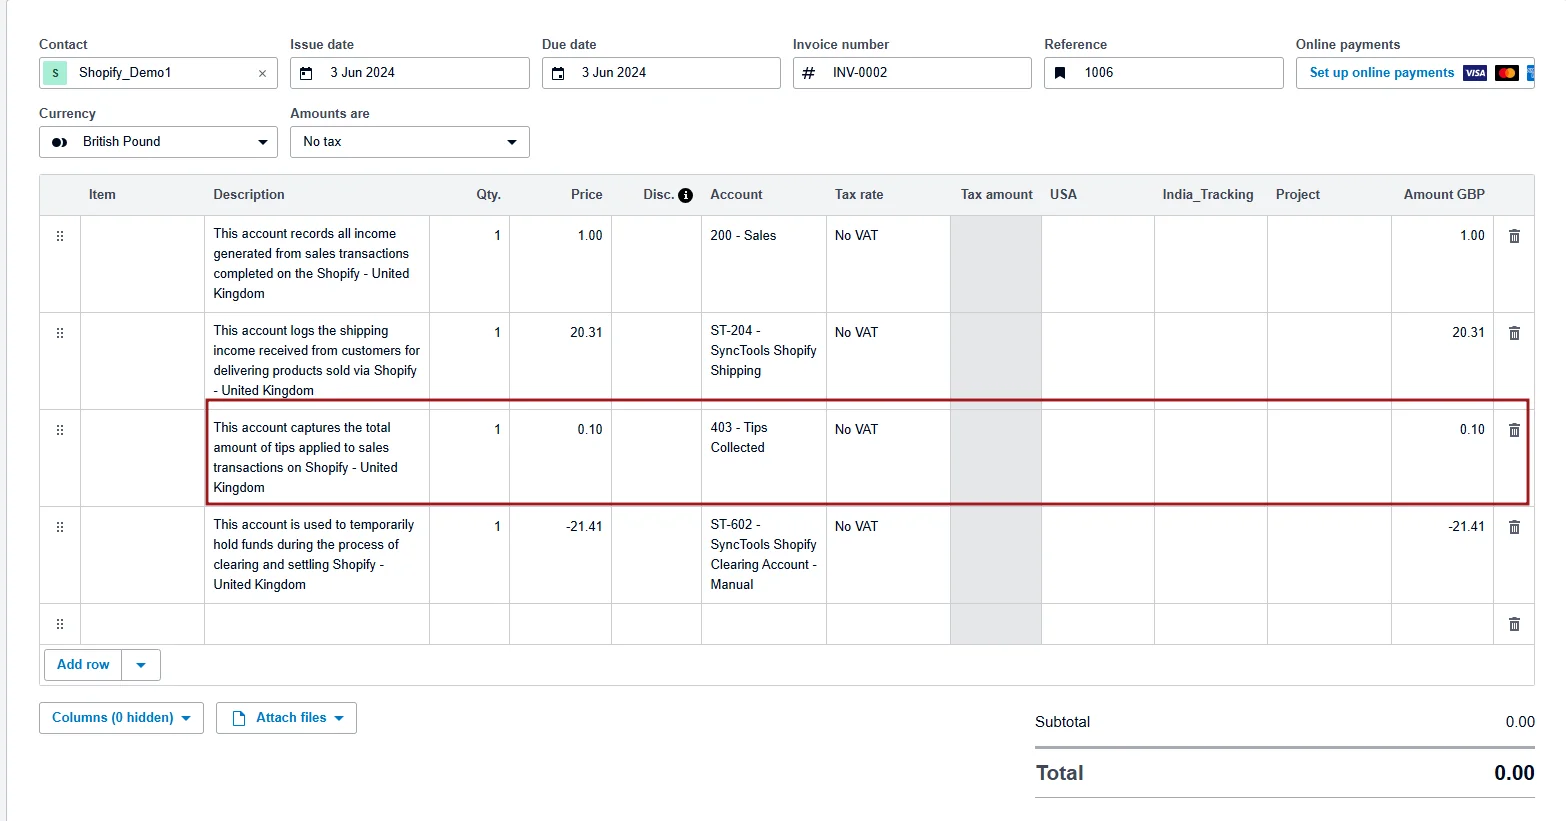The image size is (1566, 821).
Task: Click the drag handle on Tips row
Action: pos(60,430)
